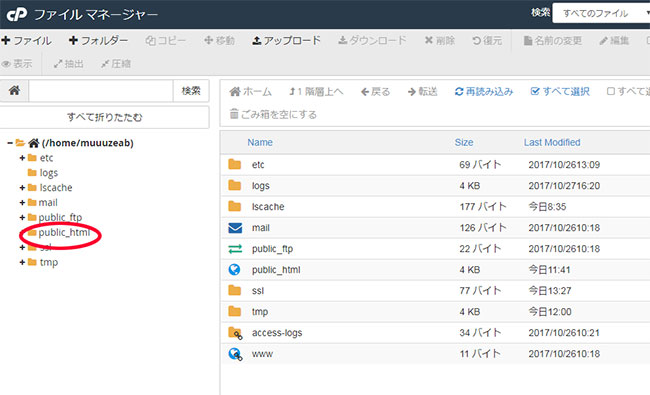This screenshot has width=650, height=395.
Task: Collapse the /home/muuuzeab root node
Action: point(10,143)
